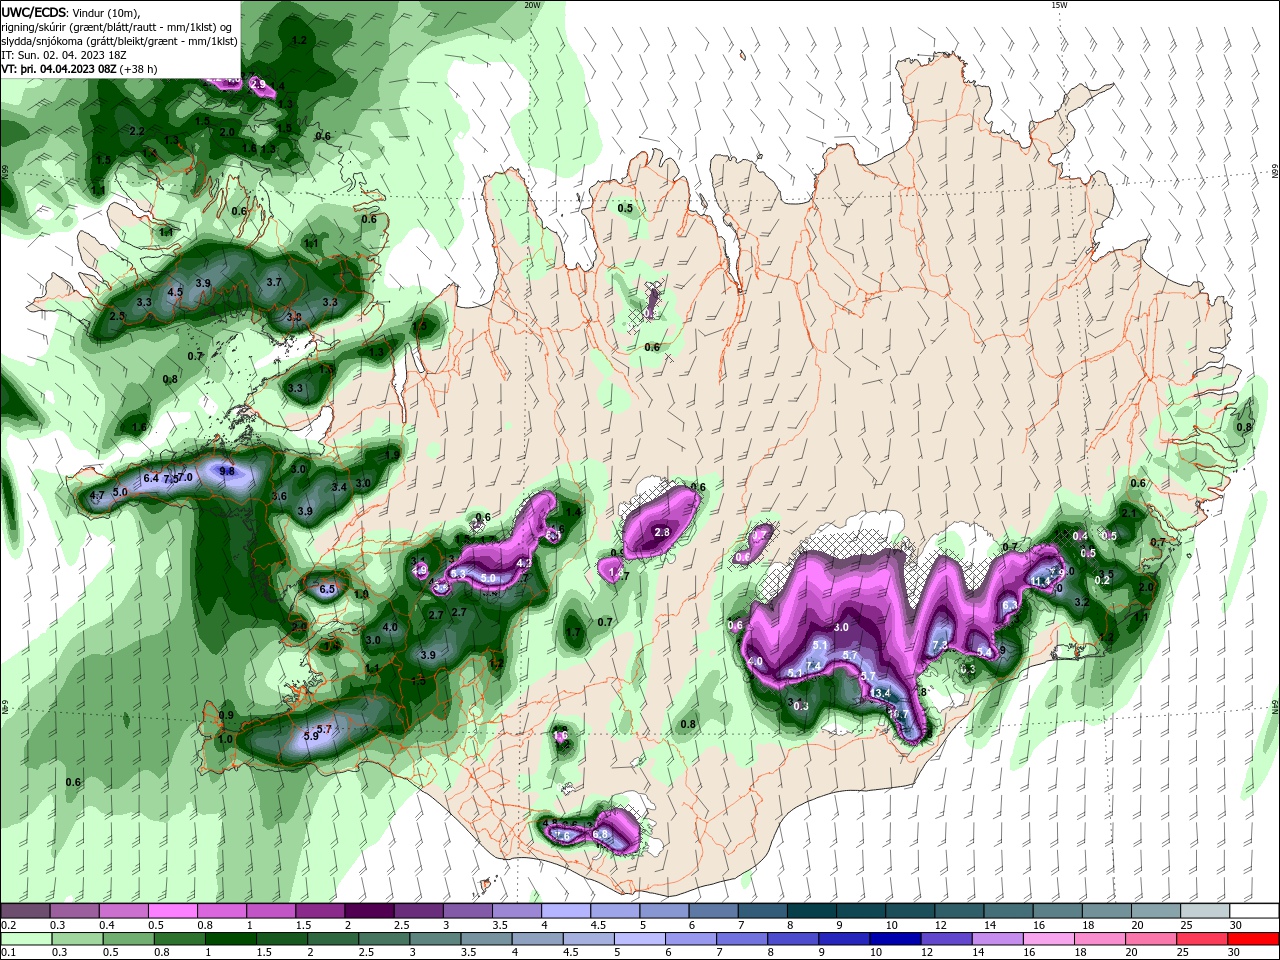This screenshot has width=1280, height=960.
Task: Click the 'UWC/ECDS: Vindur (10m),' title line
Action: 71,12
